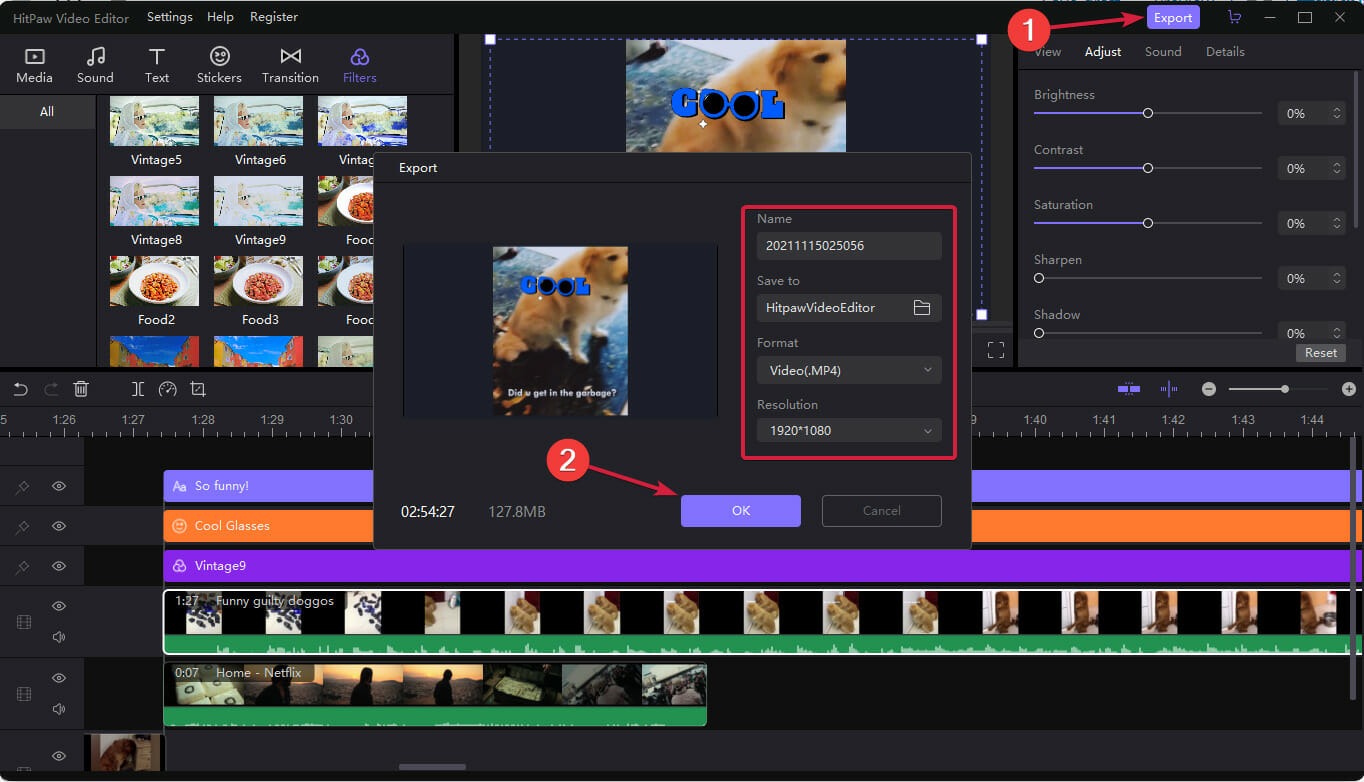
Task: Select the Stickers tool in the toolbar
Action: [219, 63]
